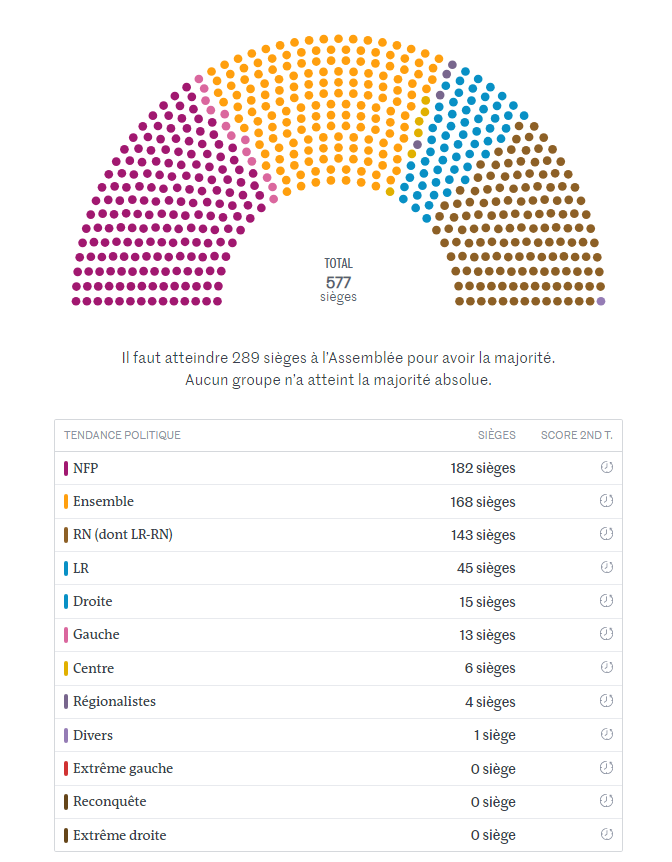Sort by the SIÈGES column header

coord(497,435)
